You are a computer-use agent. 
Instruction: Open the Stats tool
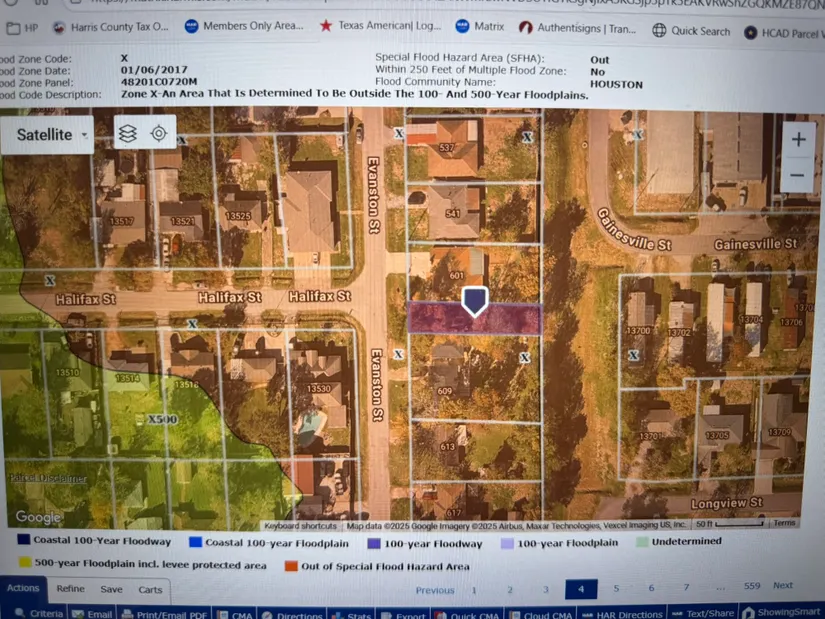(x=352, y=613)
